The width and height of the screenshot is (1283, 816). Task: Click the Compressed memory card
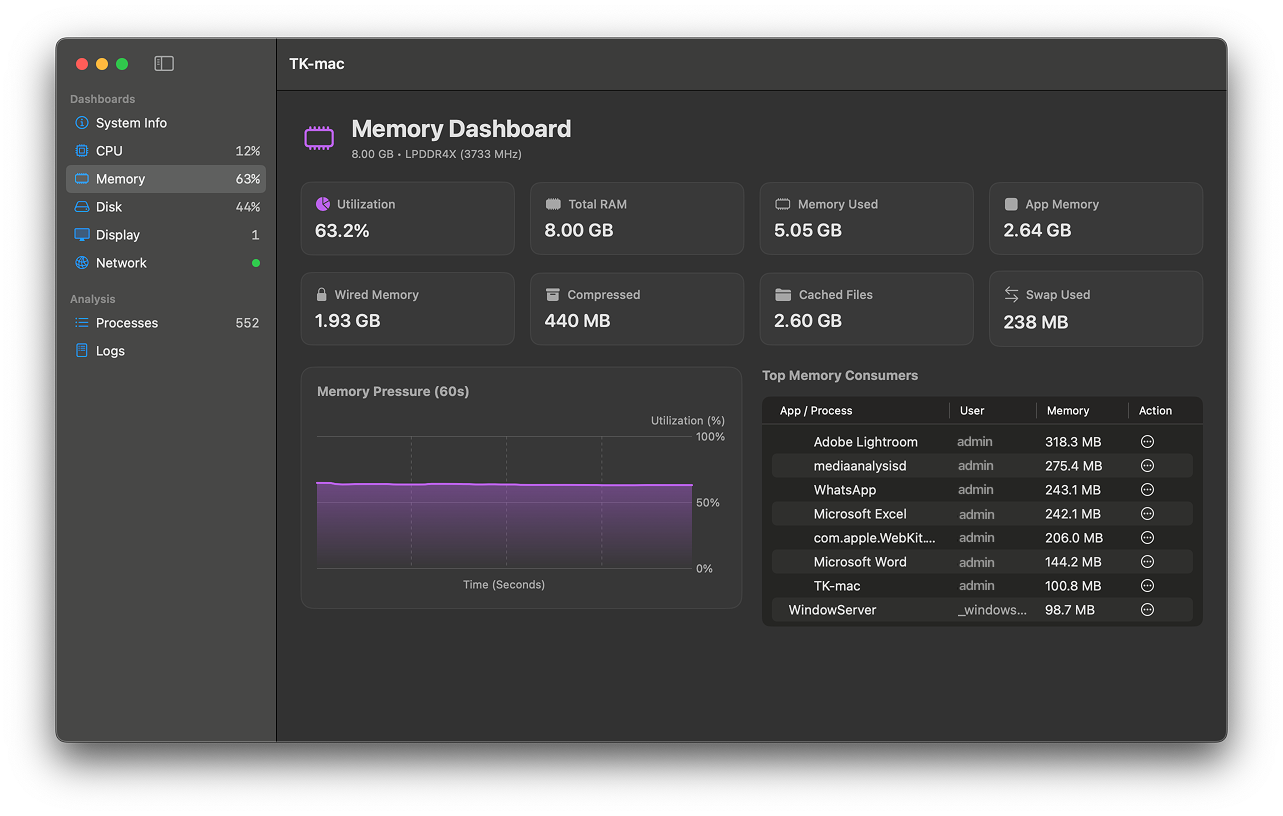637,308
